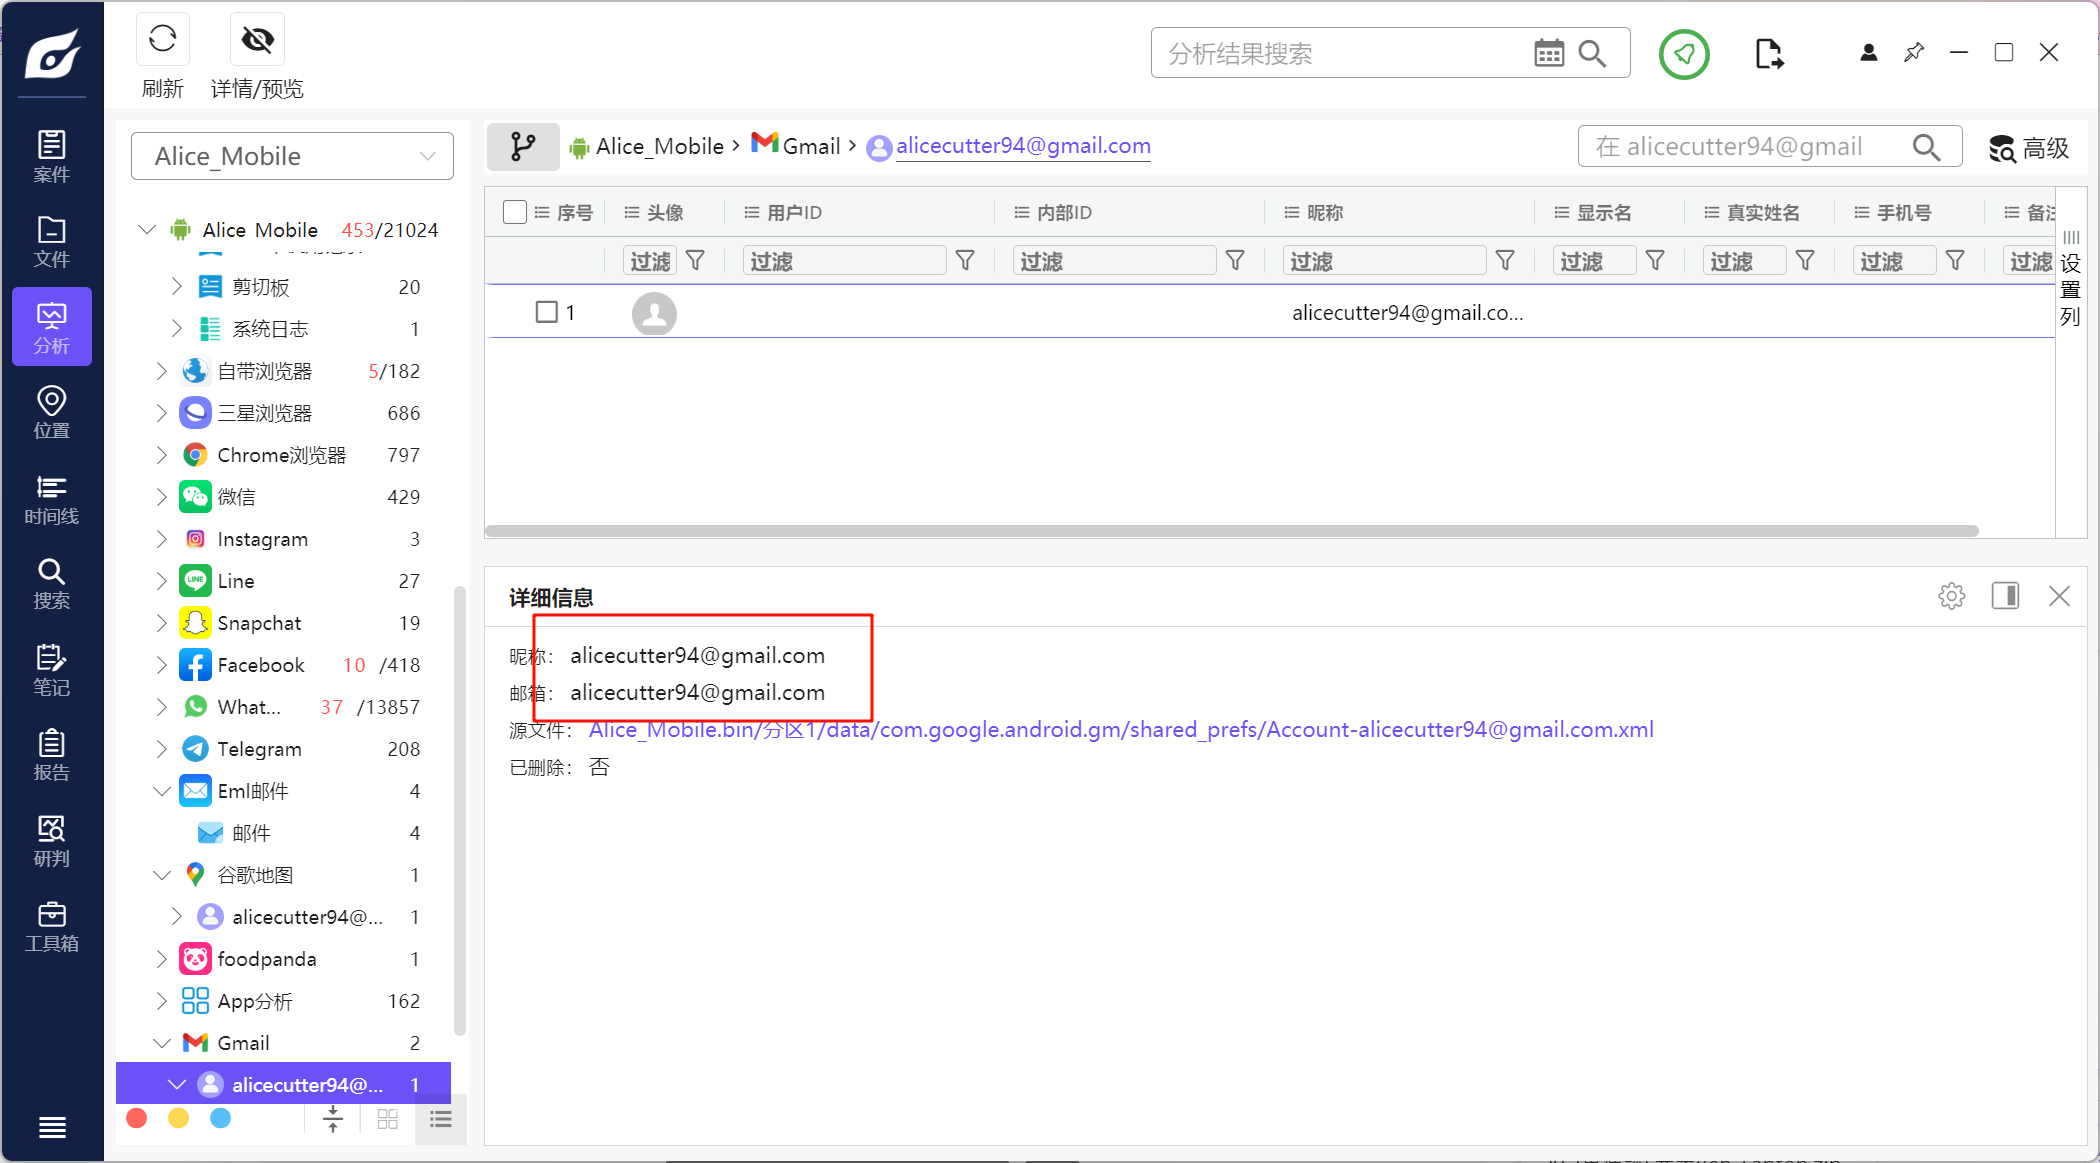Click the red color tag dot
This screenshot has height=1163, width=2100.
[x=137, y=1118]
